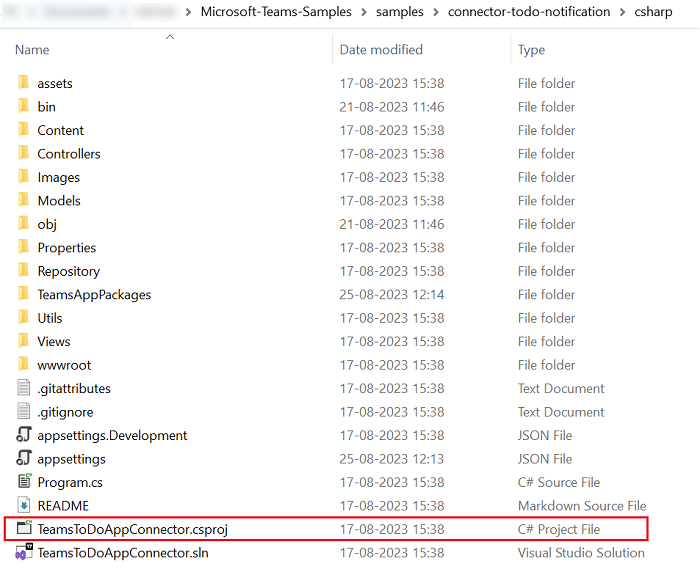The width and height of the screenshot is (700, 572).
Task: Select the Repository folder icon
Action: tap(24, 271)
